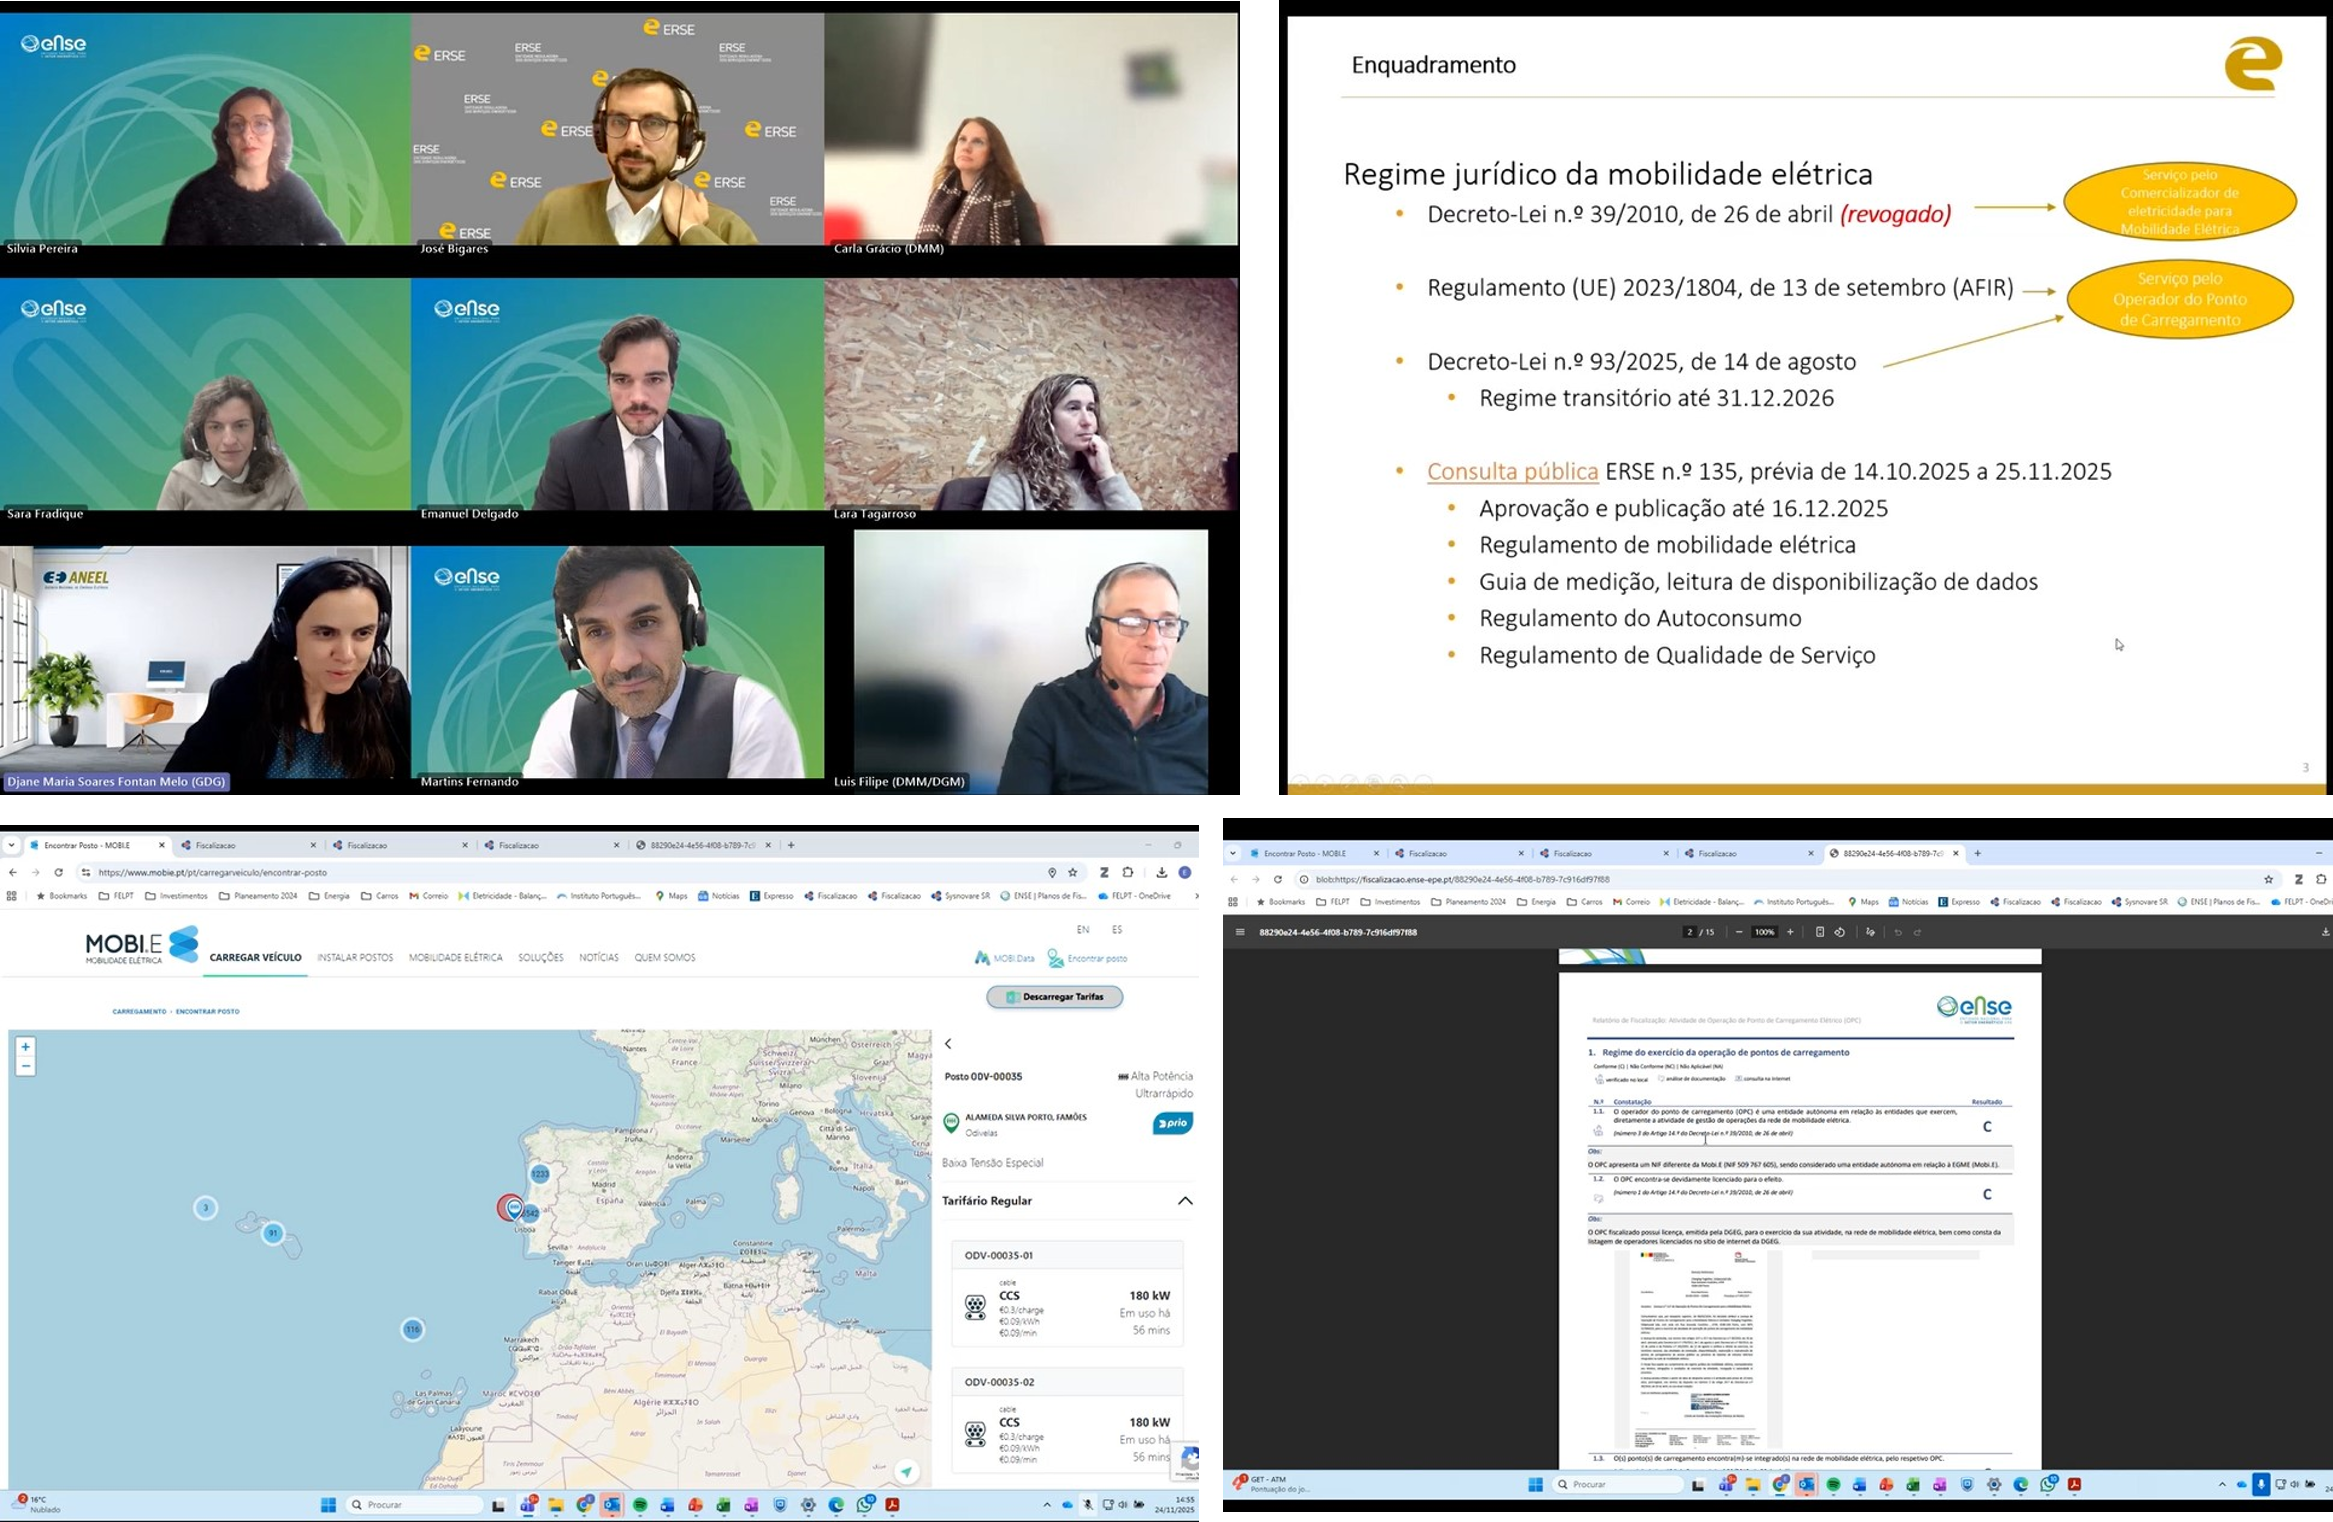Switch MOBI.E site language to EN
Viewport: 2333px width, 1522px height.
(x=1082, y=929)
